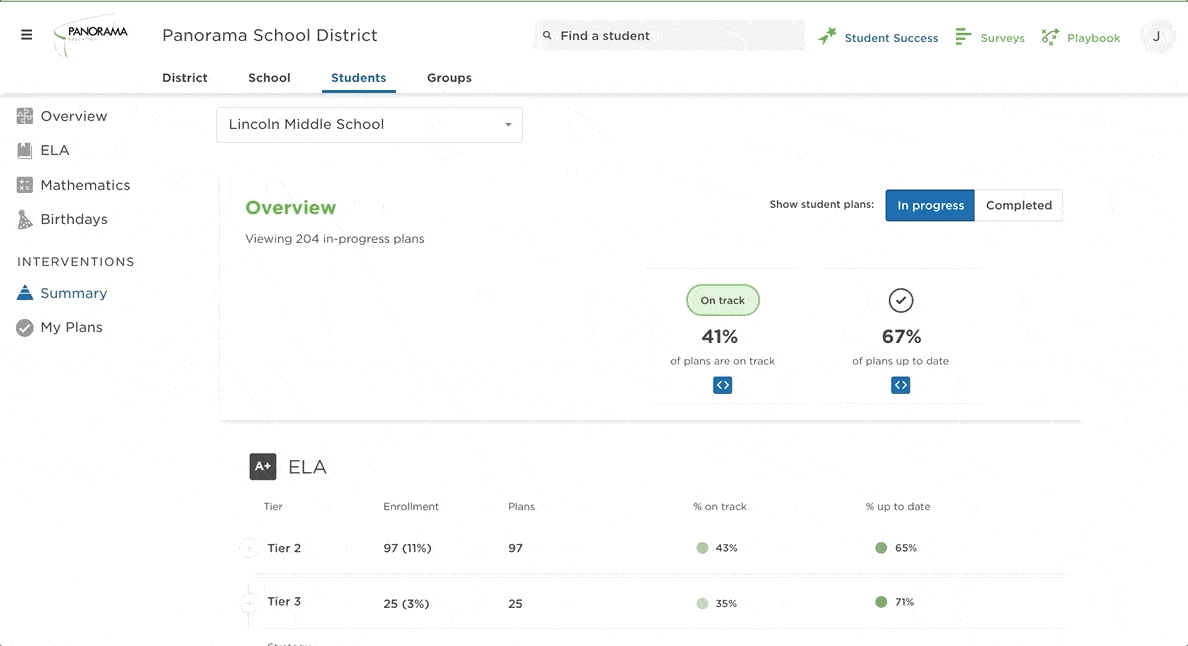Click embed code icon under 41% on track
This screenshot has width=1188, height=646.
(723, 385)
